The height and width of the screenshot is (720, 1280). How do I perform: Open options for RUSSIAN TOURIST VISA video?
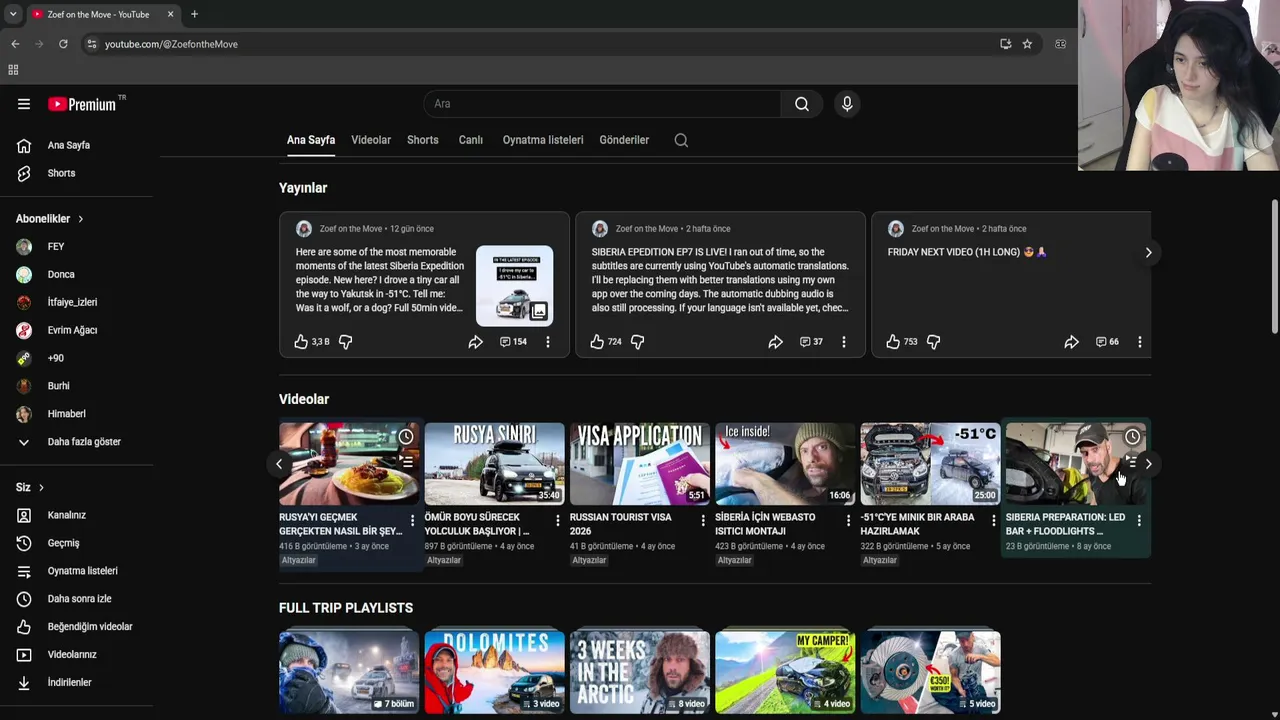(x=703, y=521)
